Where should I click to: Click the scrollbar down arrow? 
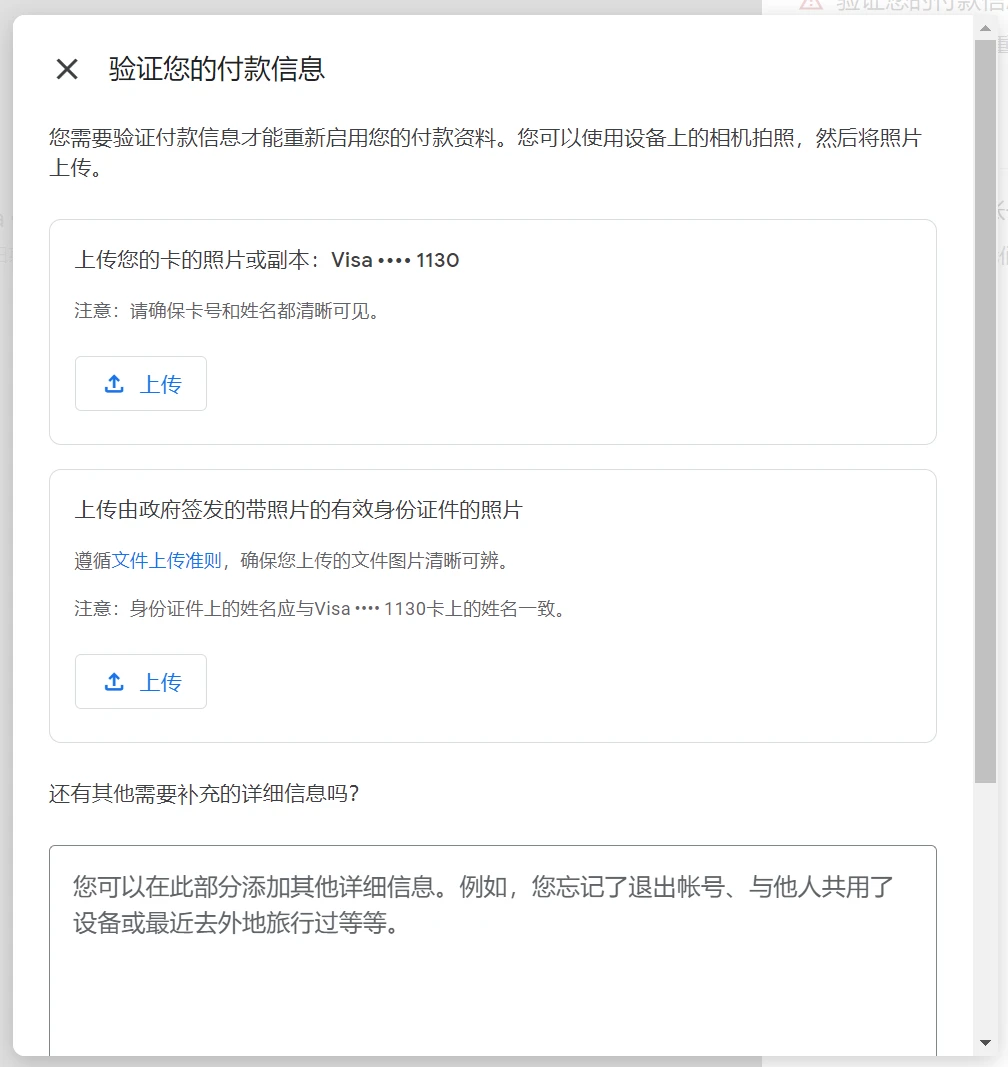point(985,1043)
